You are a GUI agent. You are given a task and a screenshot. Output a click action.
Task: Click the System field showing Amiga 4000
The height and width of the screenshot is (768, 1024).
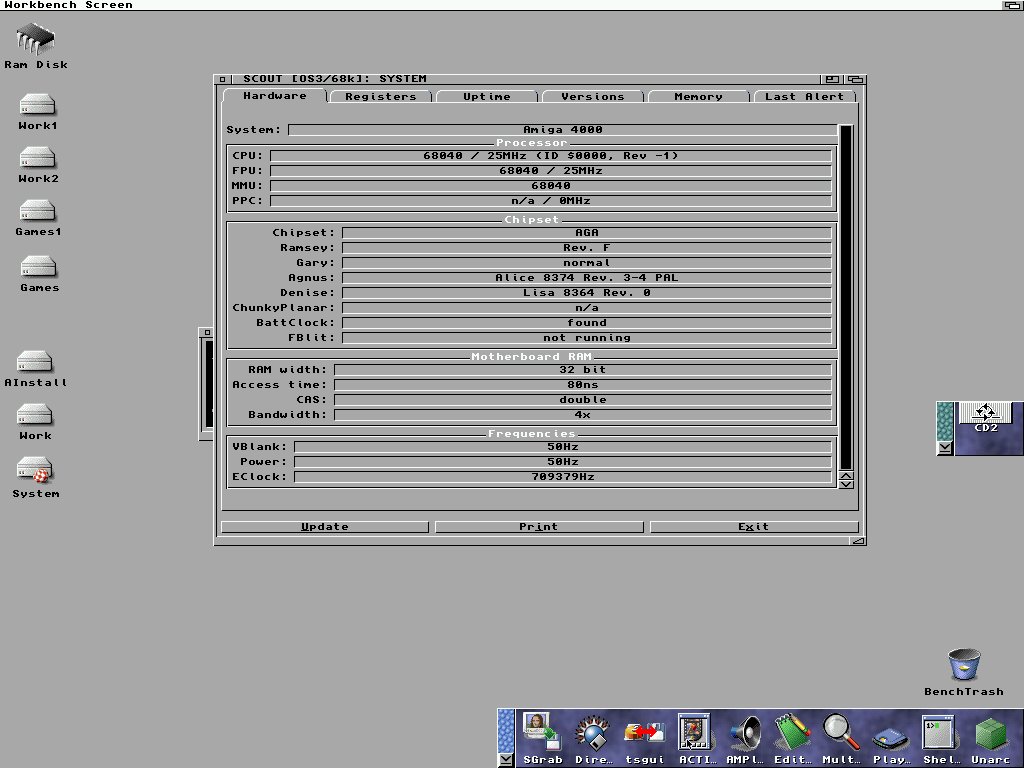coord(562,130)
